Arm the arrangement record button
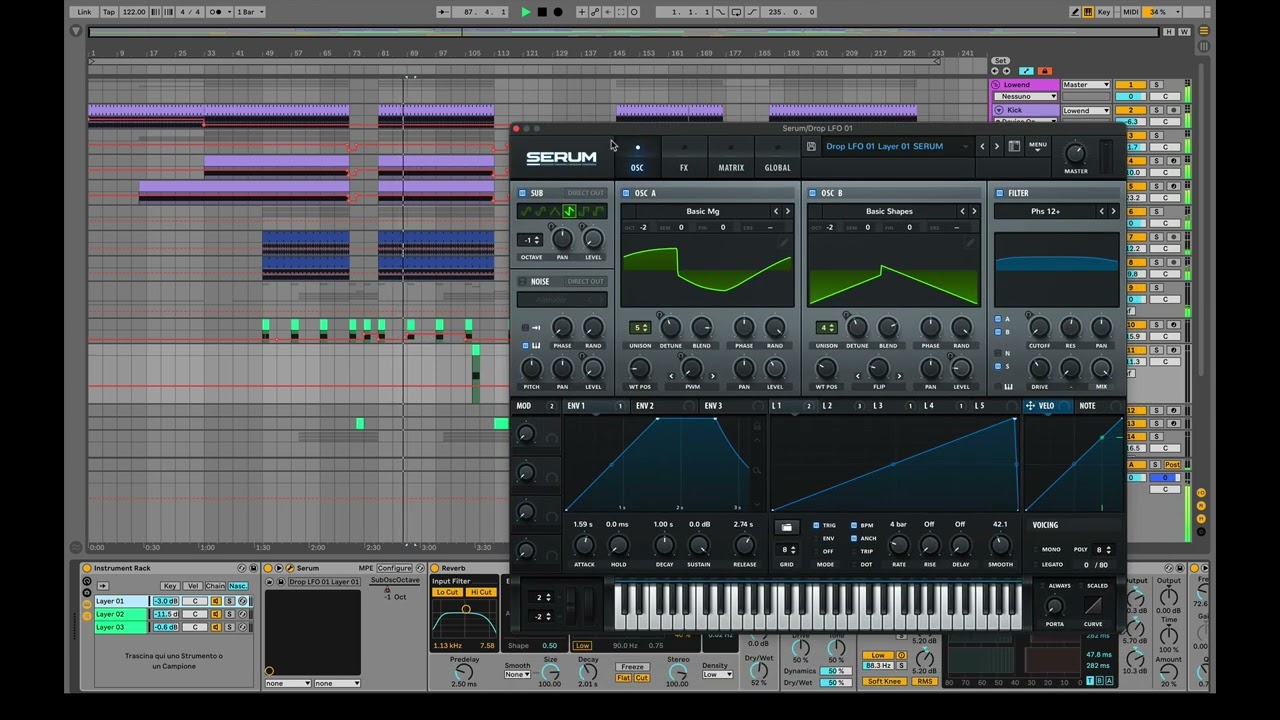This screenshot has height=720, width=1280. click(558, 12)
